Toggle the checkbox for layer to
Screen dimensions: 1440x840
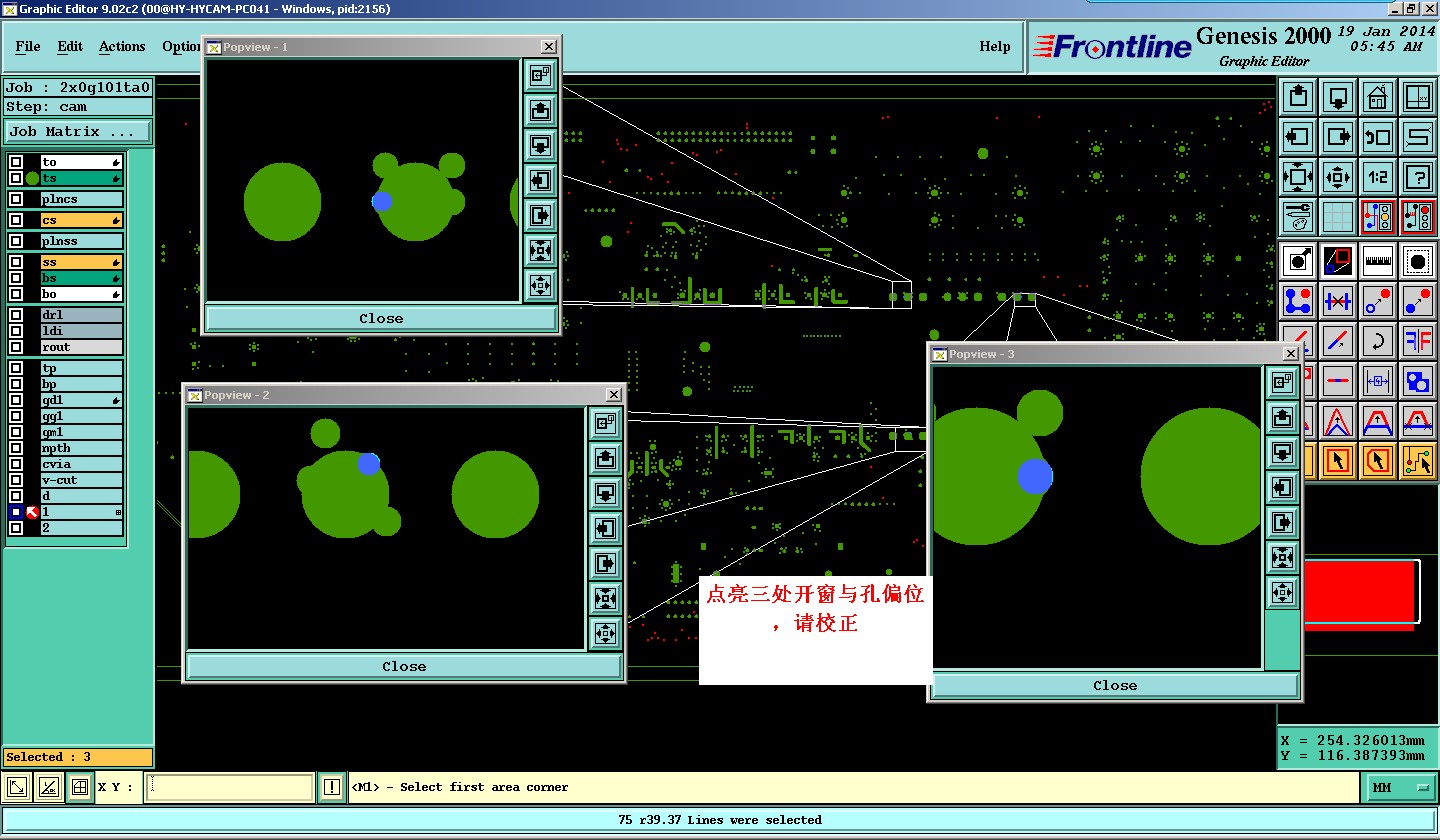16,162
